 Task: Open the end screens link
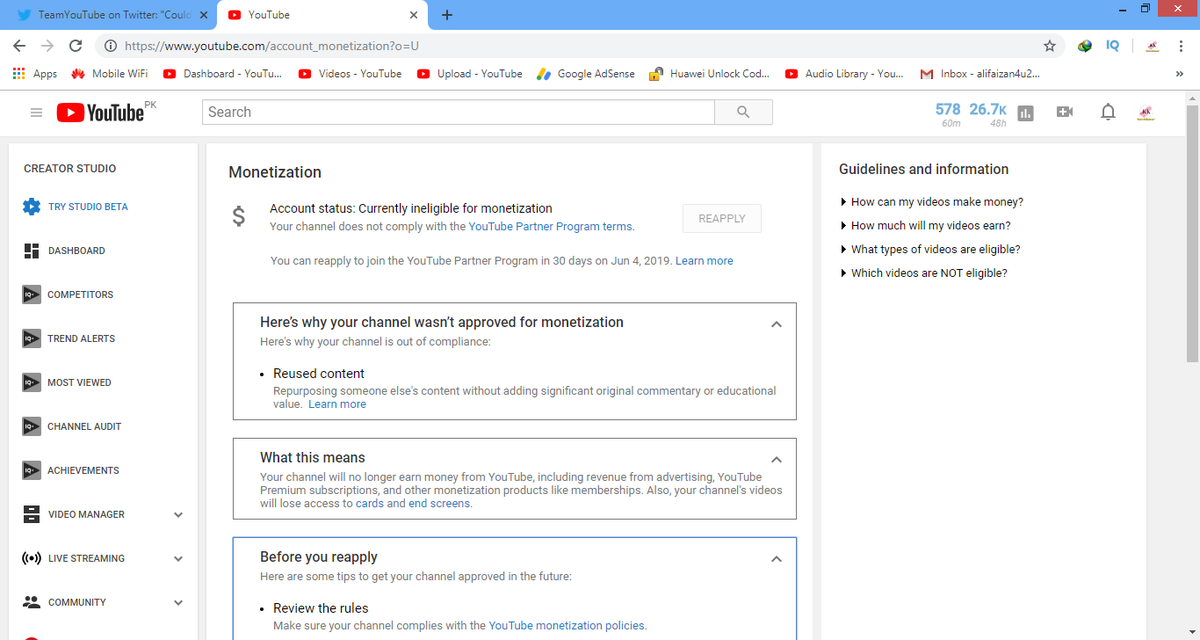pos(439,503)
